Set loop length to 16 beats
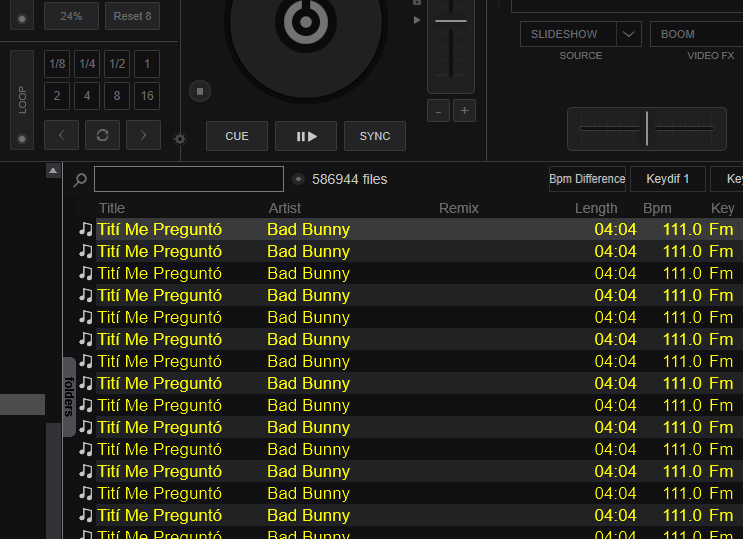 tap(147, 96)
